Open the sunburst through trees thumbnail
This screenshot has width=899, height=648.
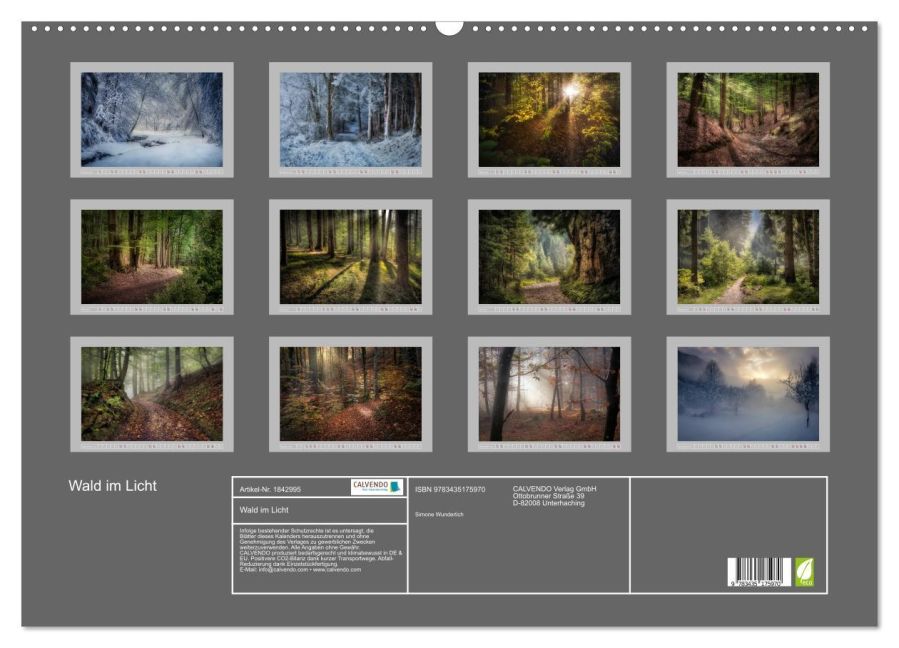click(x=549, y=119)
